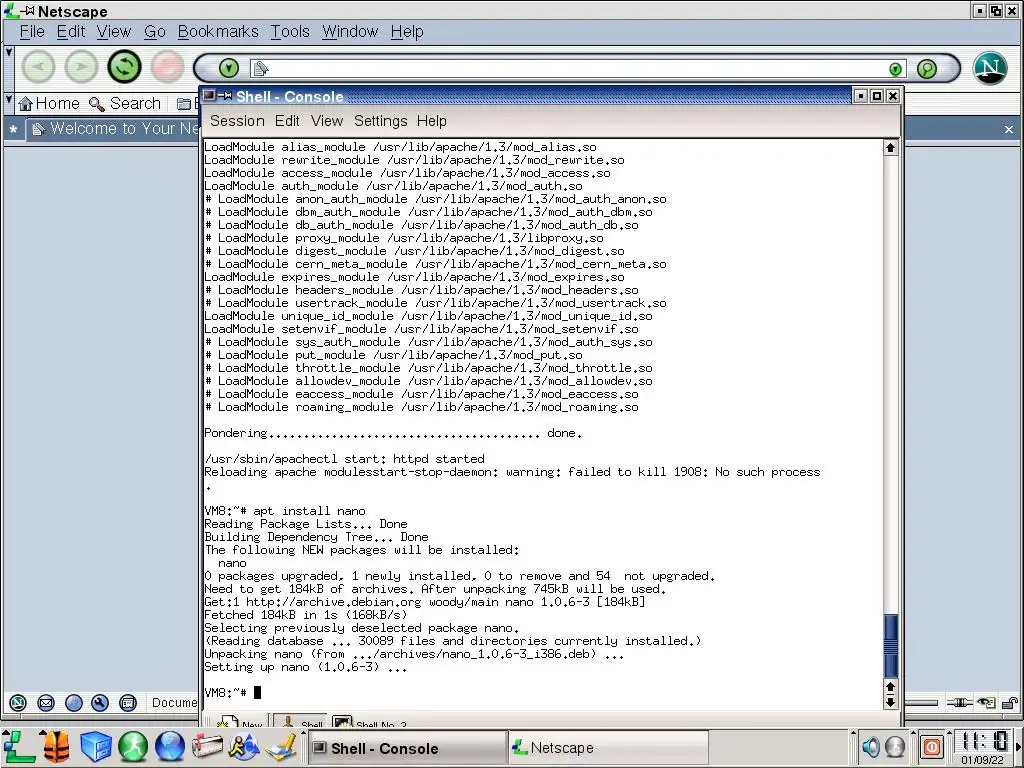1024x768 pixels.
Task: Click the blue Console scrollbar thumb
Action: pos(890,646)
